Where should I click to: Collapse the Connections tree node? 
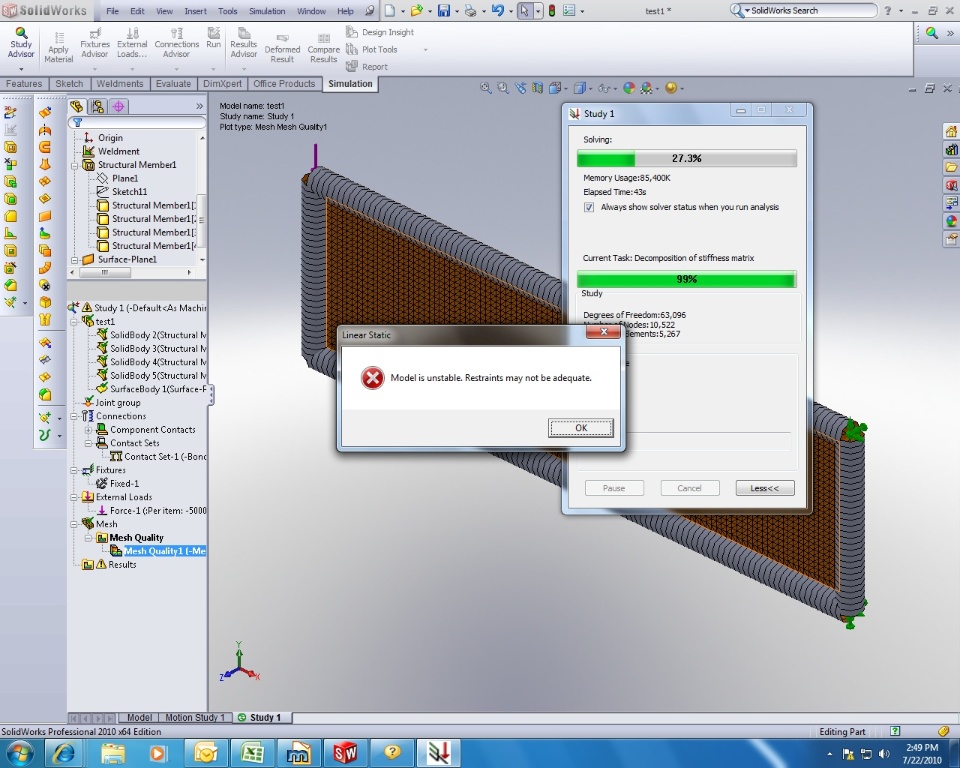click(x=74, y=416)
